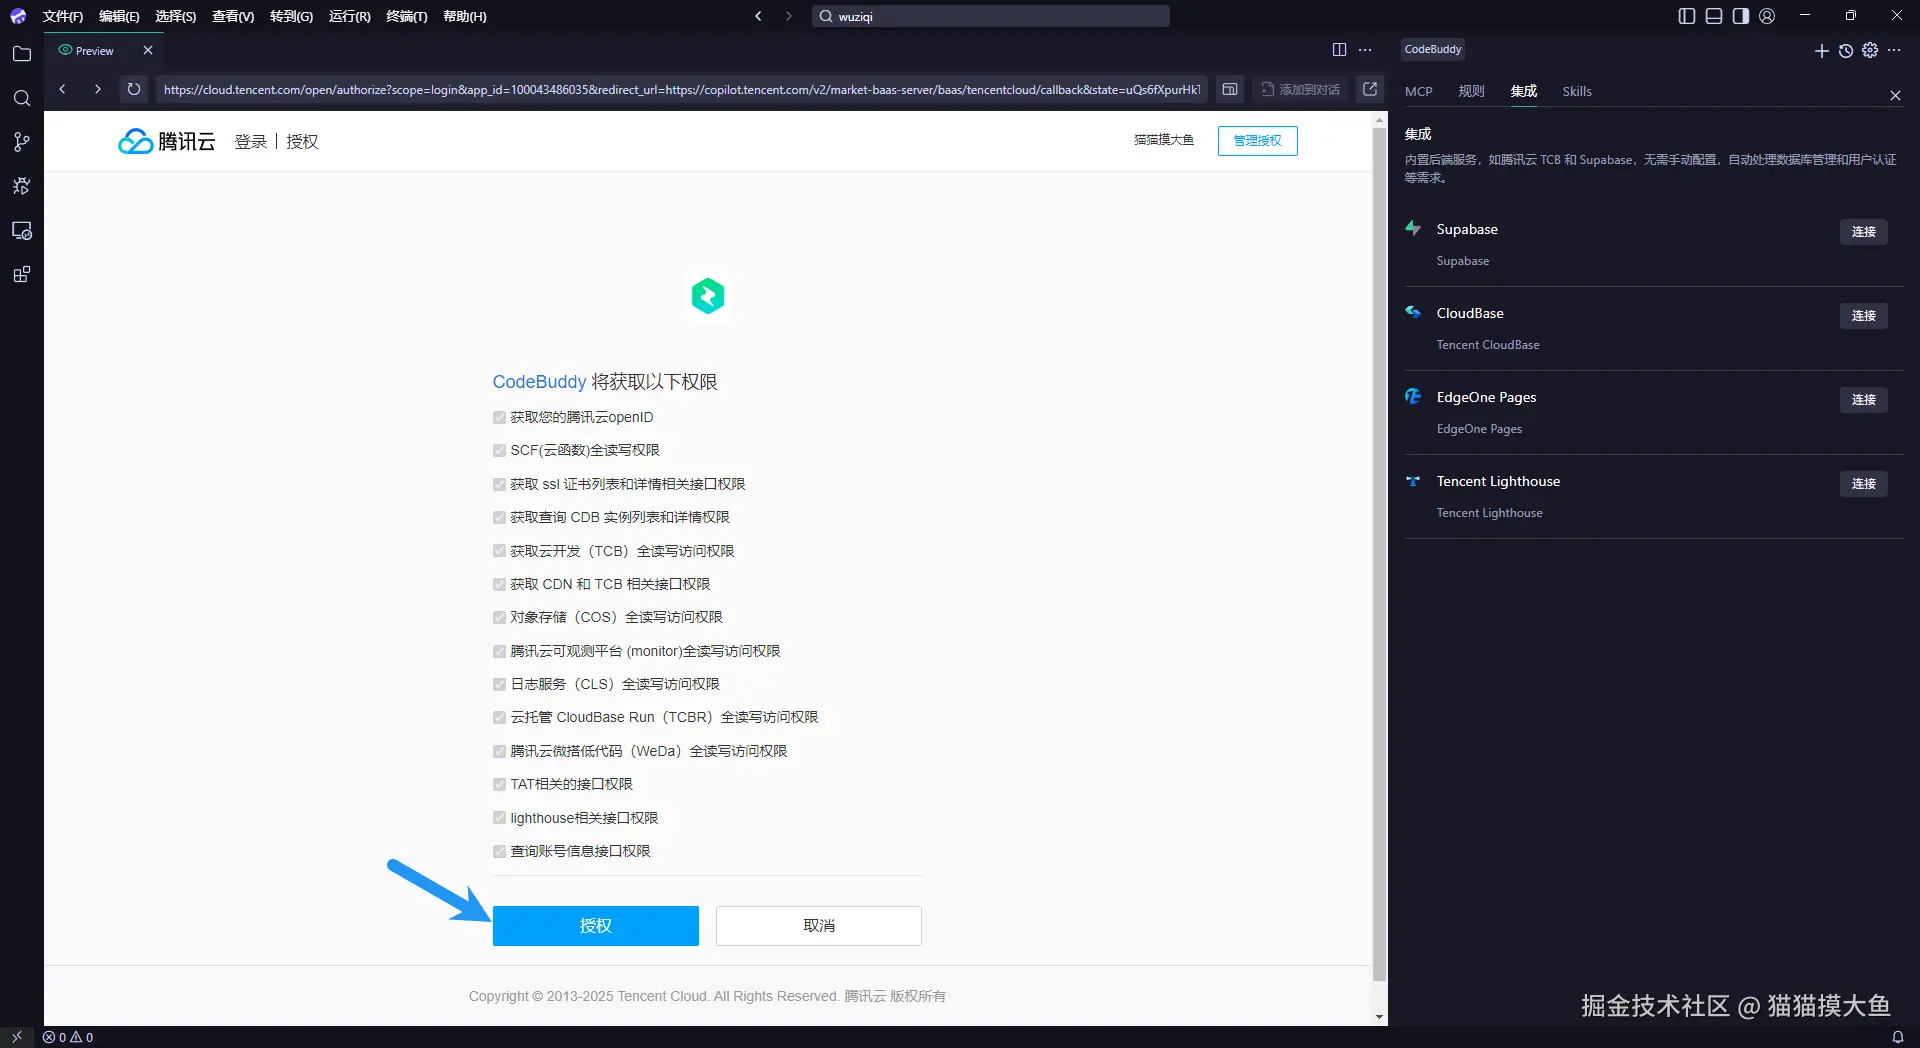Toggle the primary sidebar layout icon

1687,16
